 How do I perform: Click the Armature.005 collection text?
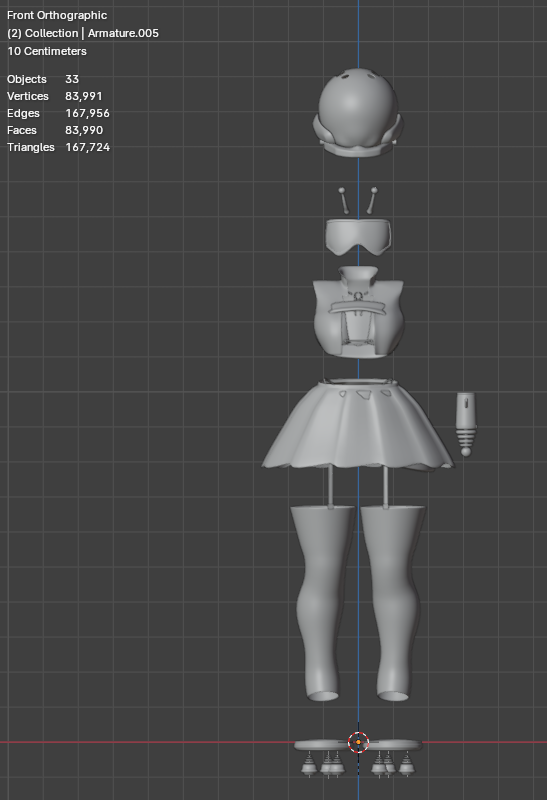coord(123,33)
